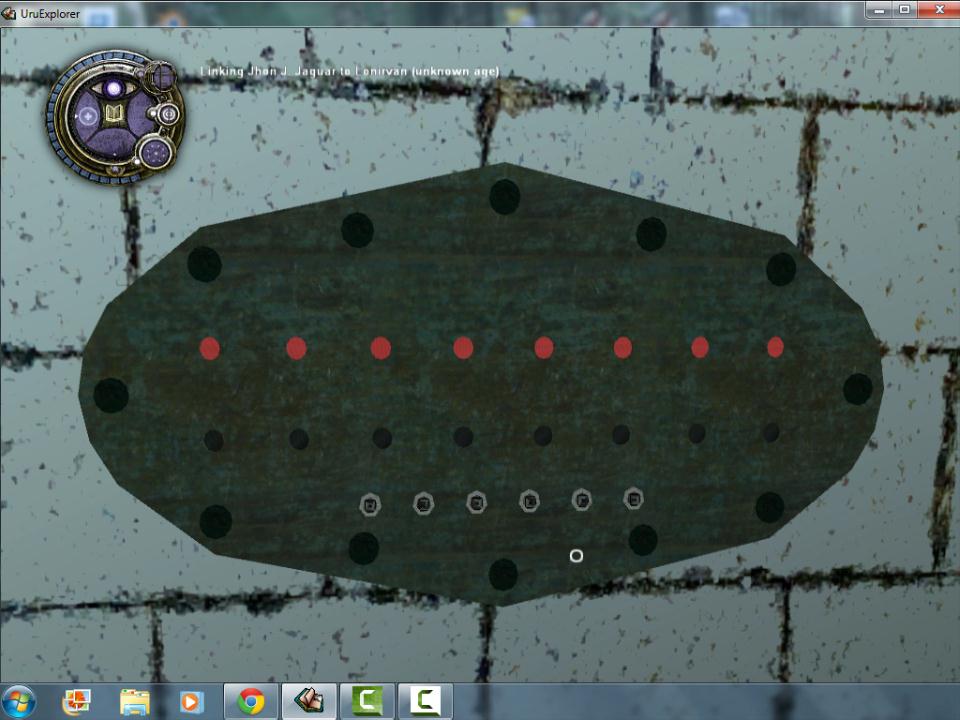Switch to the UruExplorer book taskbar icon
Viewport: 960px width, 720px height.
click(309, 702)
